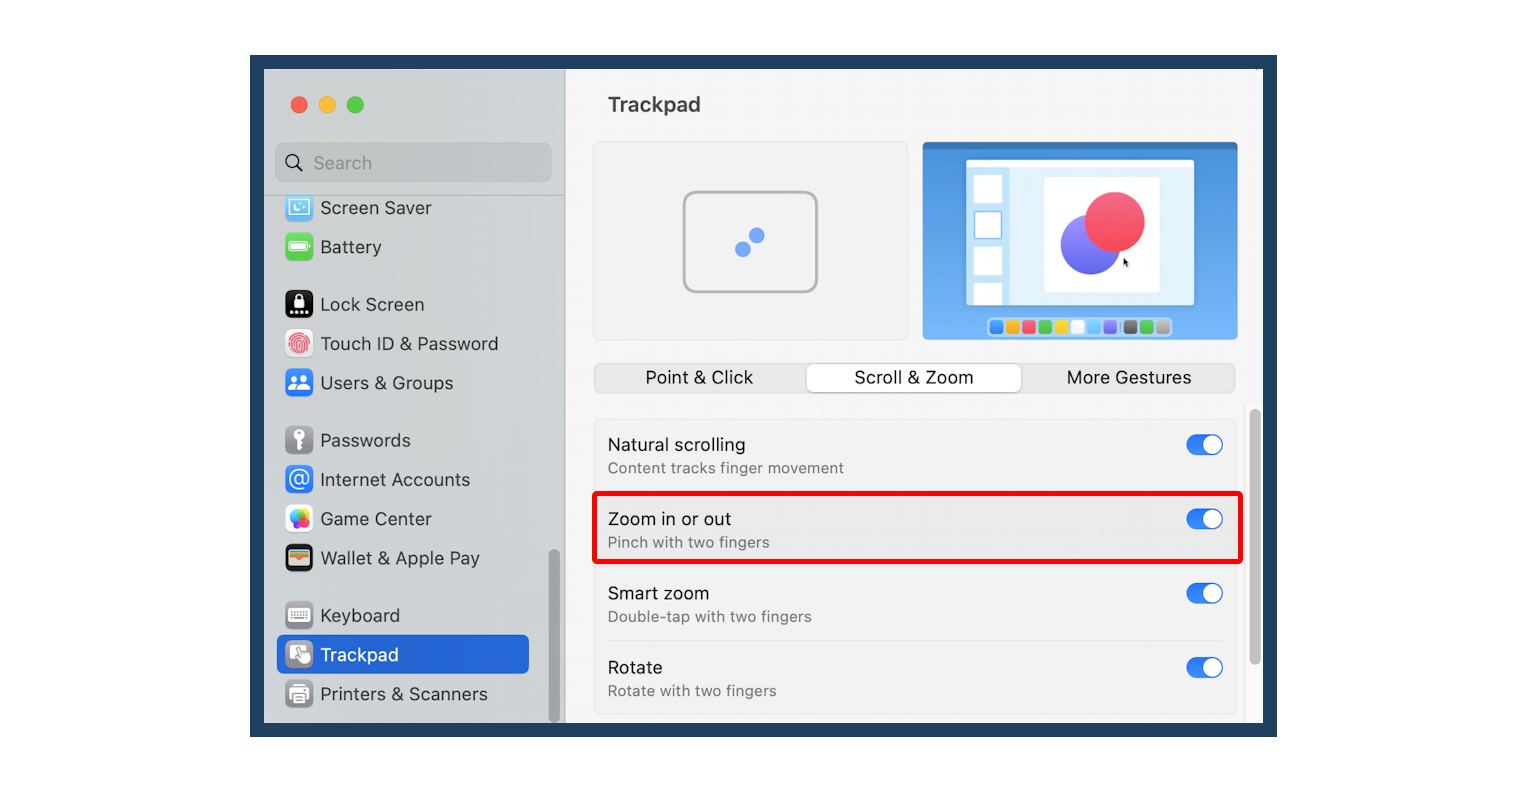Open Wallet & Apple Pay settings
The height and width of the screenshot is (792, 1527).
[x=299, y=558]
